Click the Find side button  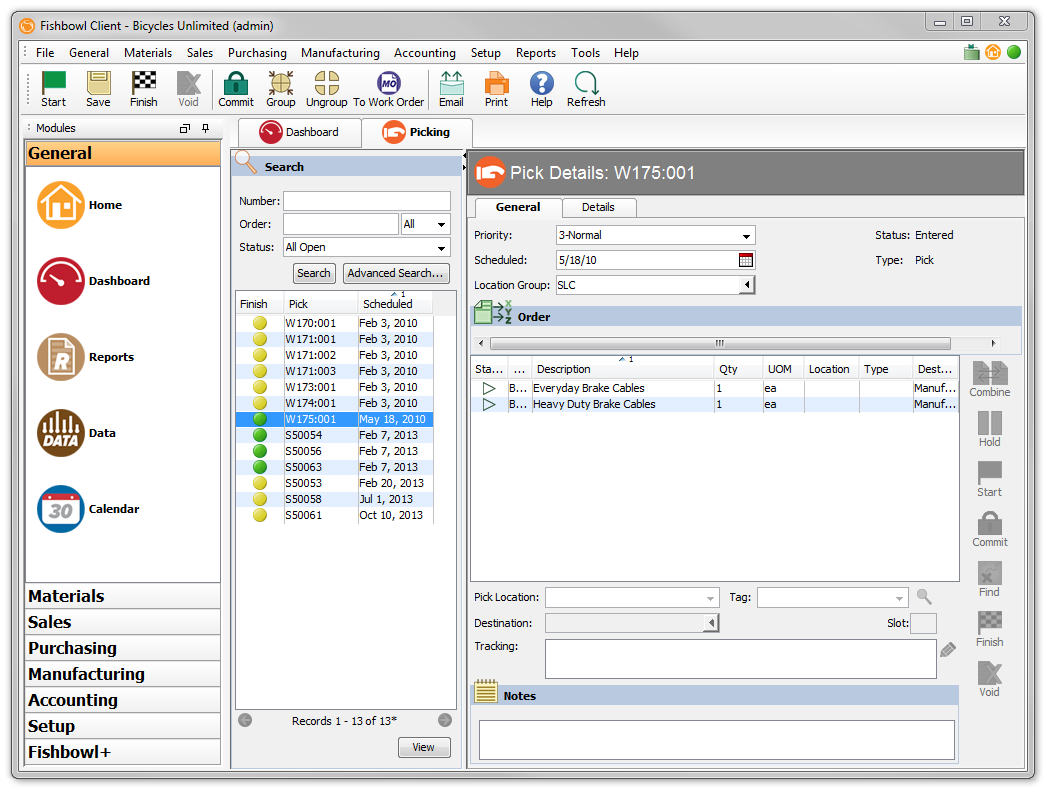click(x=990, y=579)
